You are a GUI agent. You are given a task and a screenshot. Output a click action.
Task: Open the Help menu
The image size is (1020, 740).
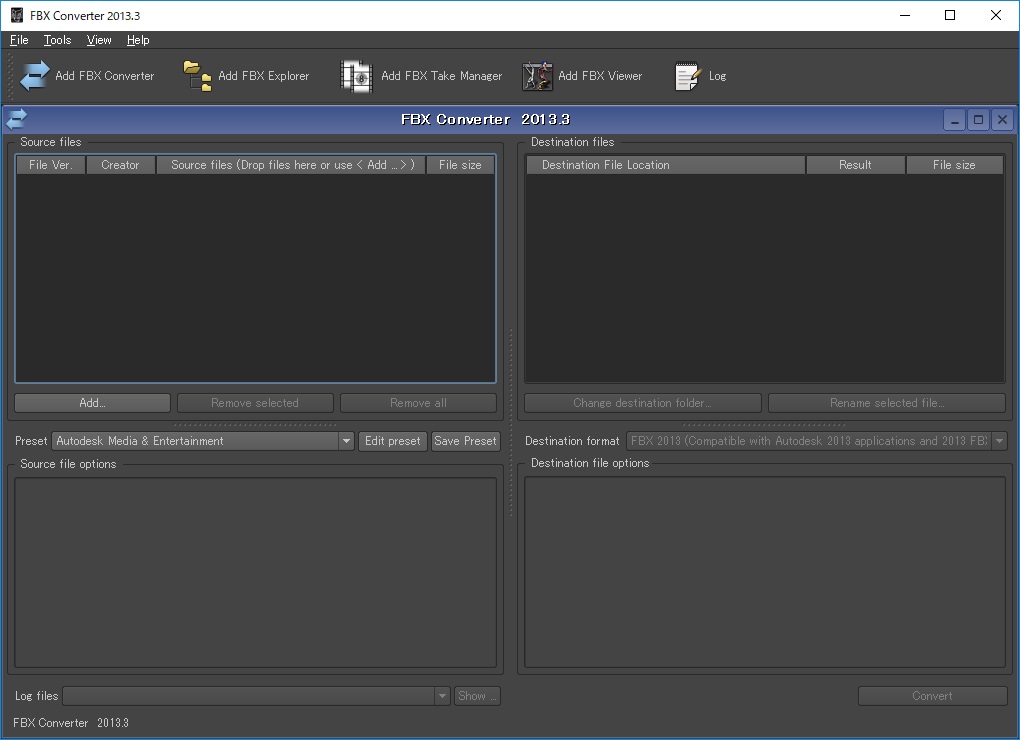pyautogui.click(x=138, y=40)
